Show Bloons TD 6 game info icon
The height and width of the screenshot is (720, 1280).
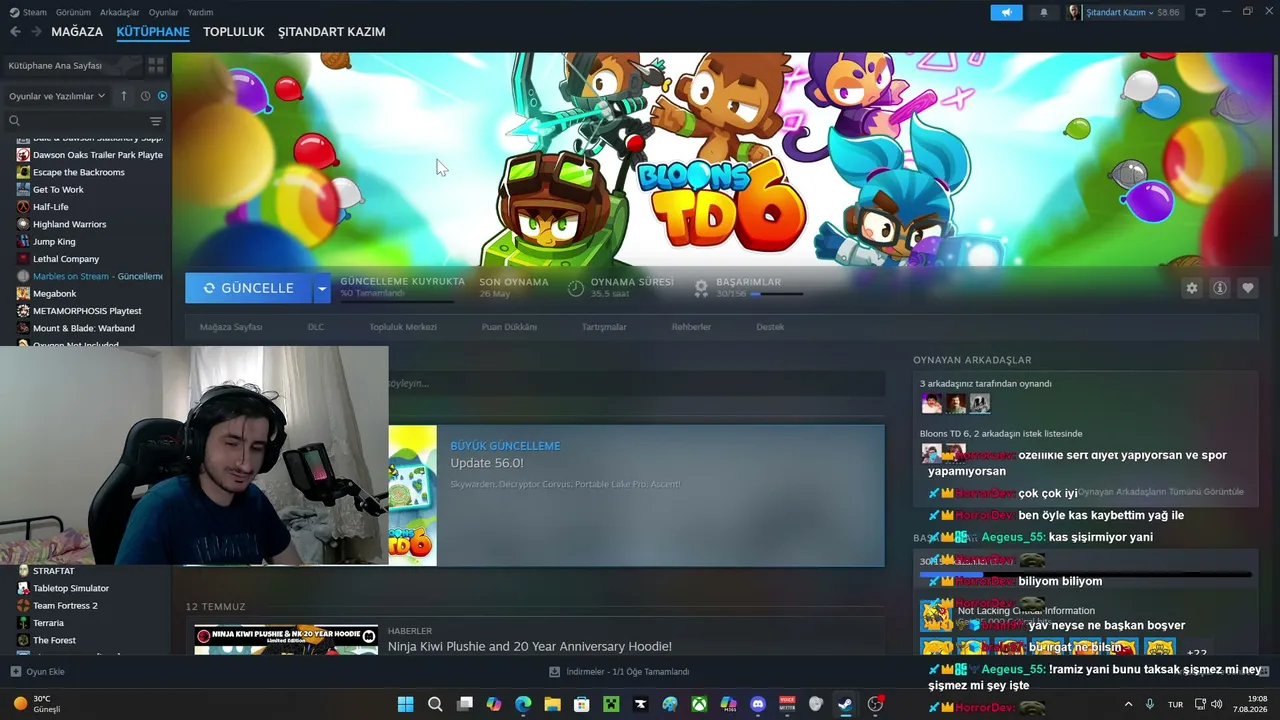click(x=1220, y=288)
